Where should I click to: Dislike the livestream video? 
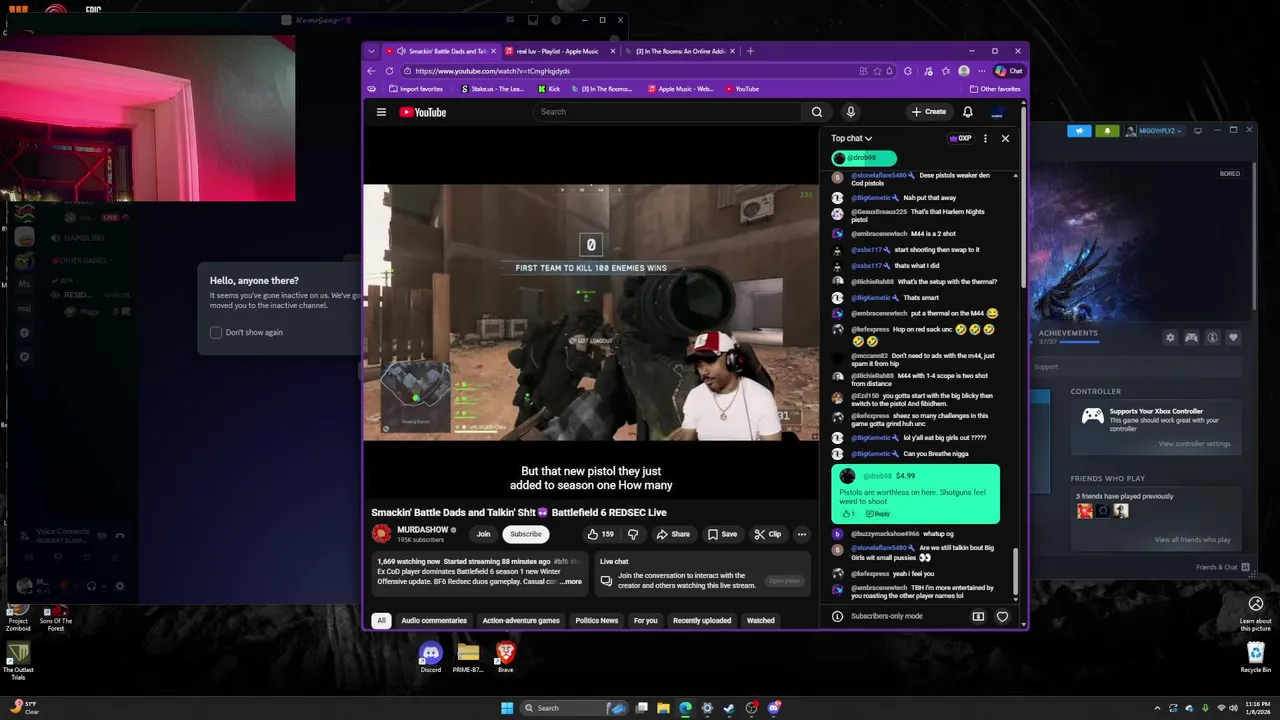tap(632, 534)
